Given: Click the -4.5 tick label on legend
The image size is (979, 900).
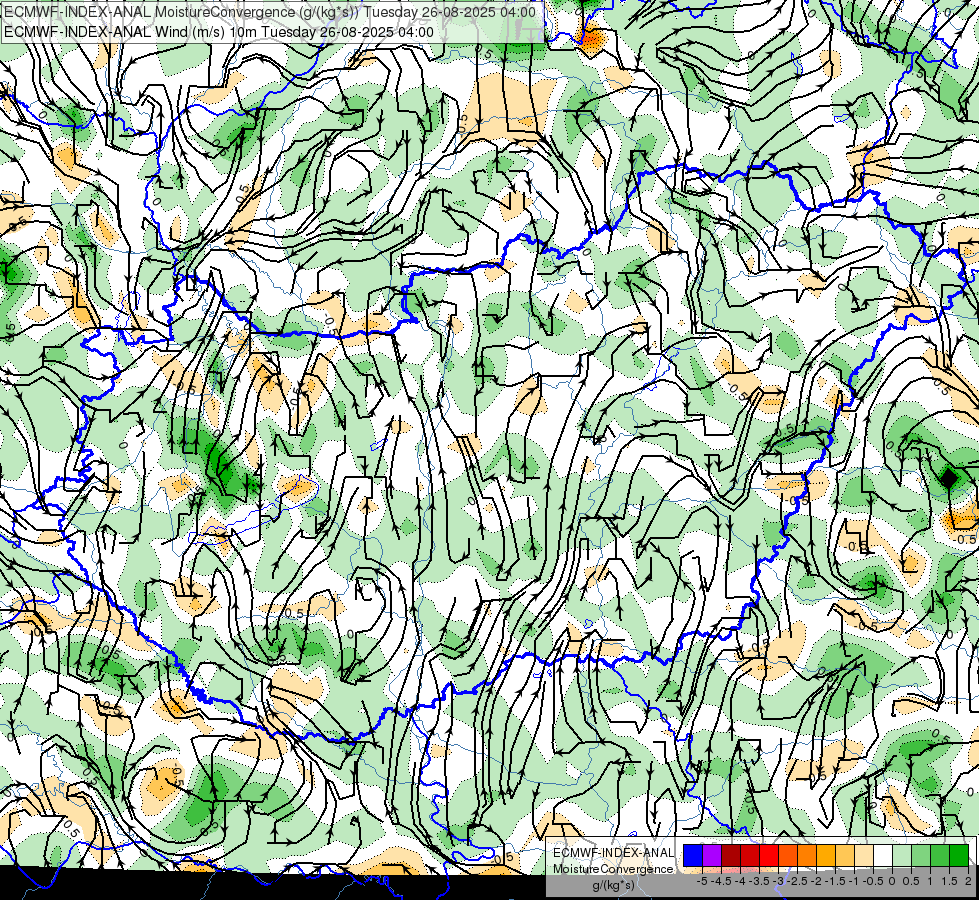Looking at the screenshot, I should pyautogui.click(x=721, y=881).
